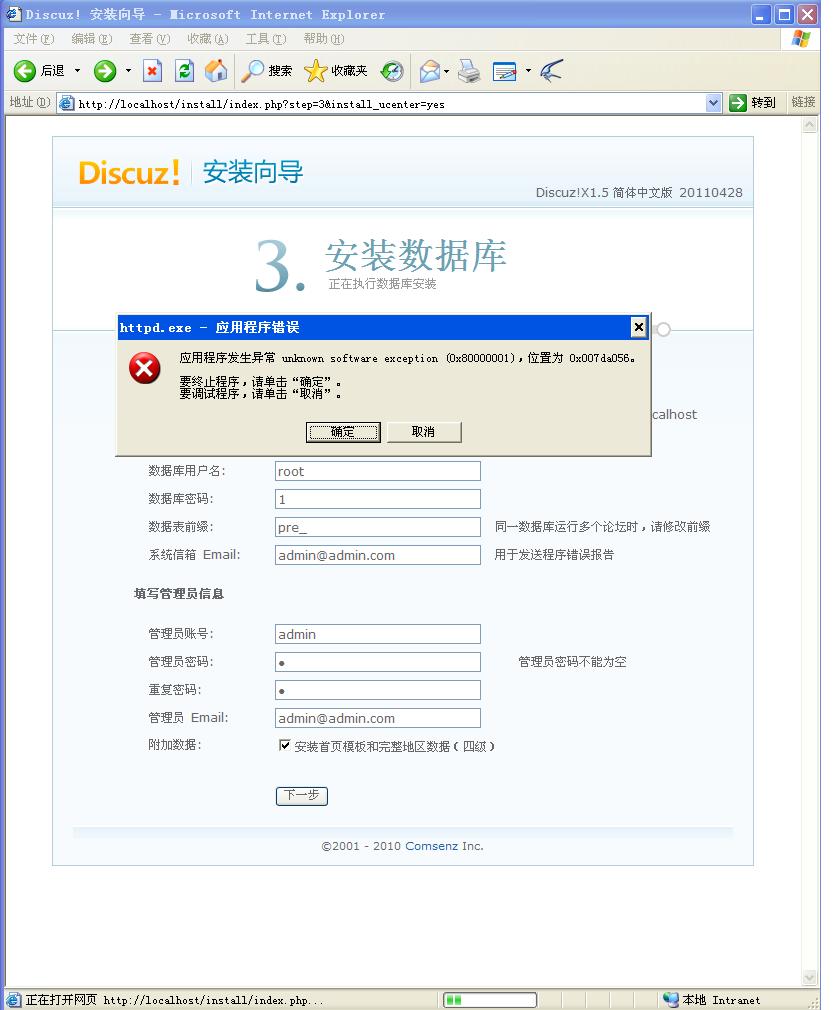
Task: Open the Forward button history dropdown arrow
Action: [128, 71]
